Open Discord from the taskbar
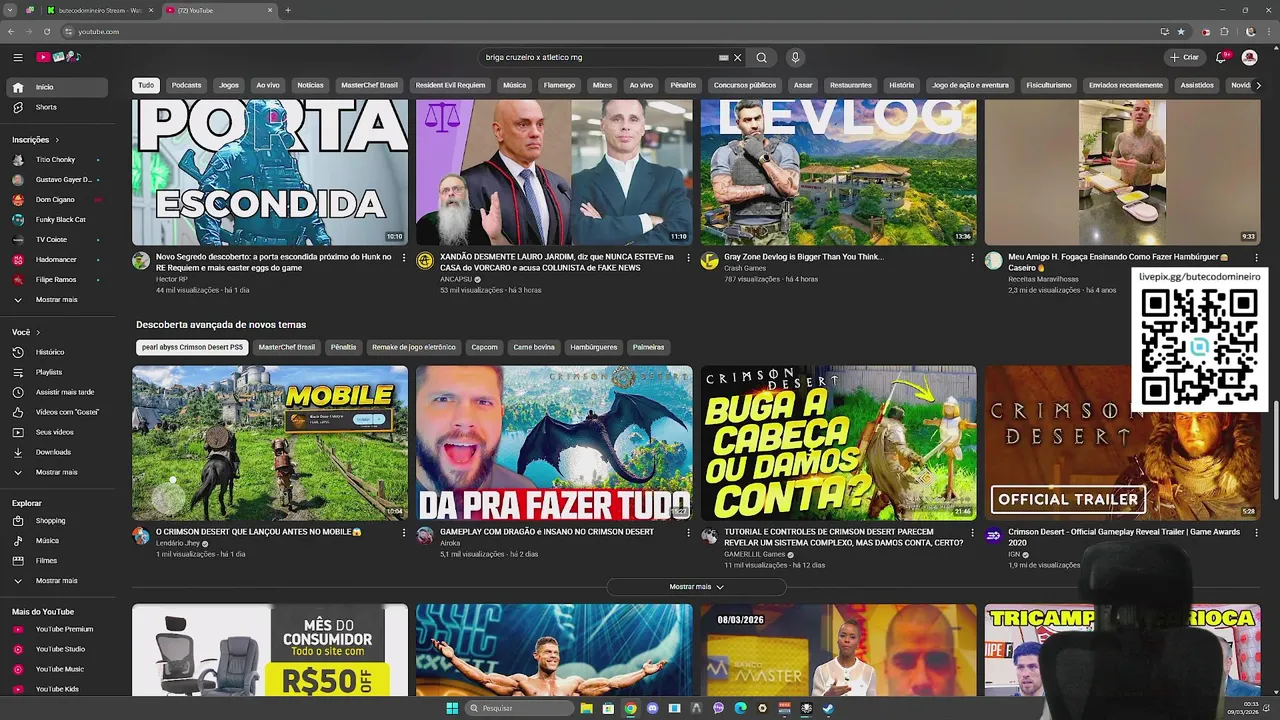Image resolution: width=1280 pixels, height=720 pixels. click(652, 708)
